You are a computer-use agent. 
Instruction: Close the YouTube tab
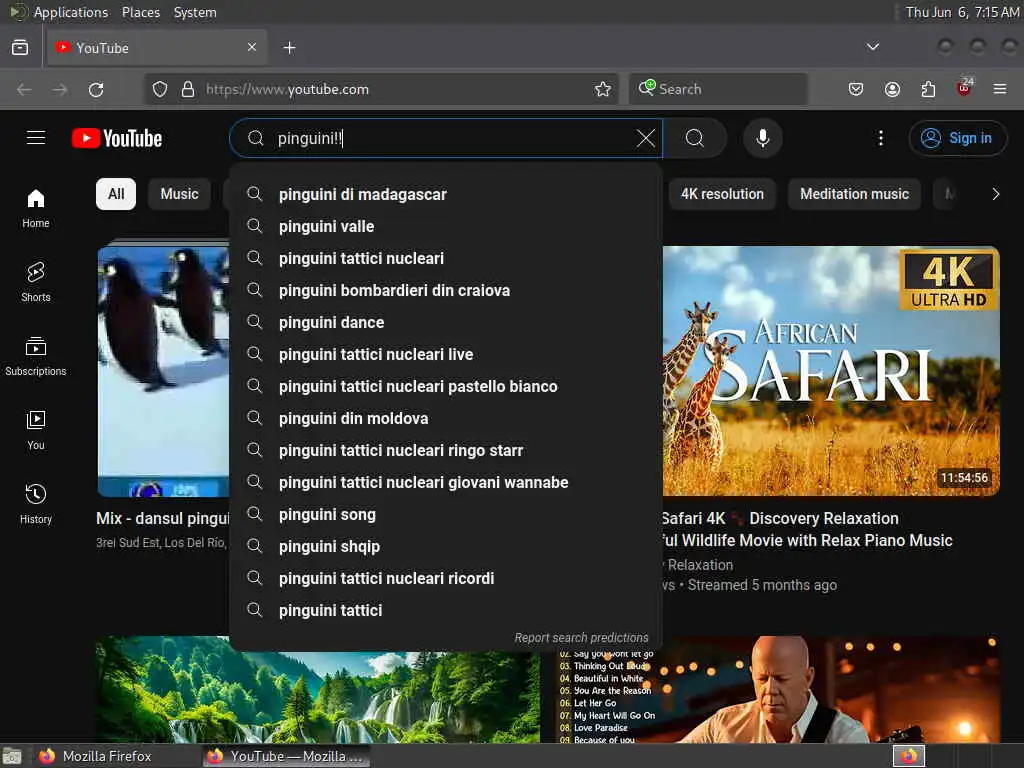click(x=251, y=47)
